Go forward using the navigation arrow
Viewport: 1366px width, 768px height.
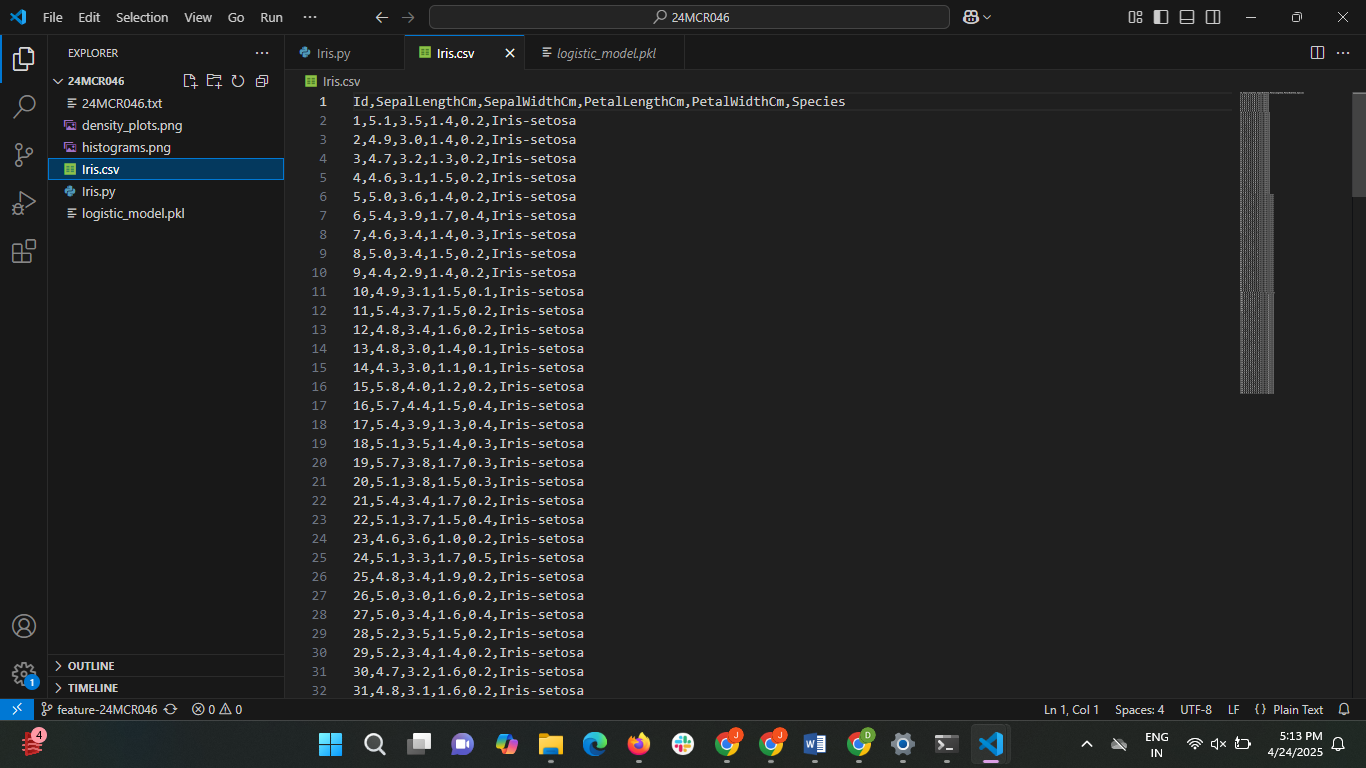click(408, 17)
